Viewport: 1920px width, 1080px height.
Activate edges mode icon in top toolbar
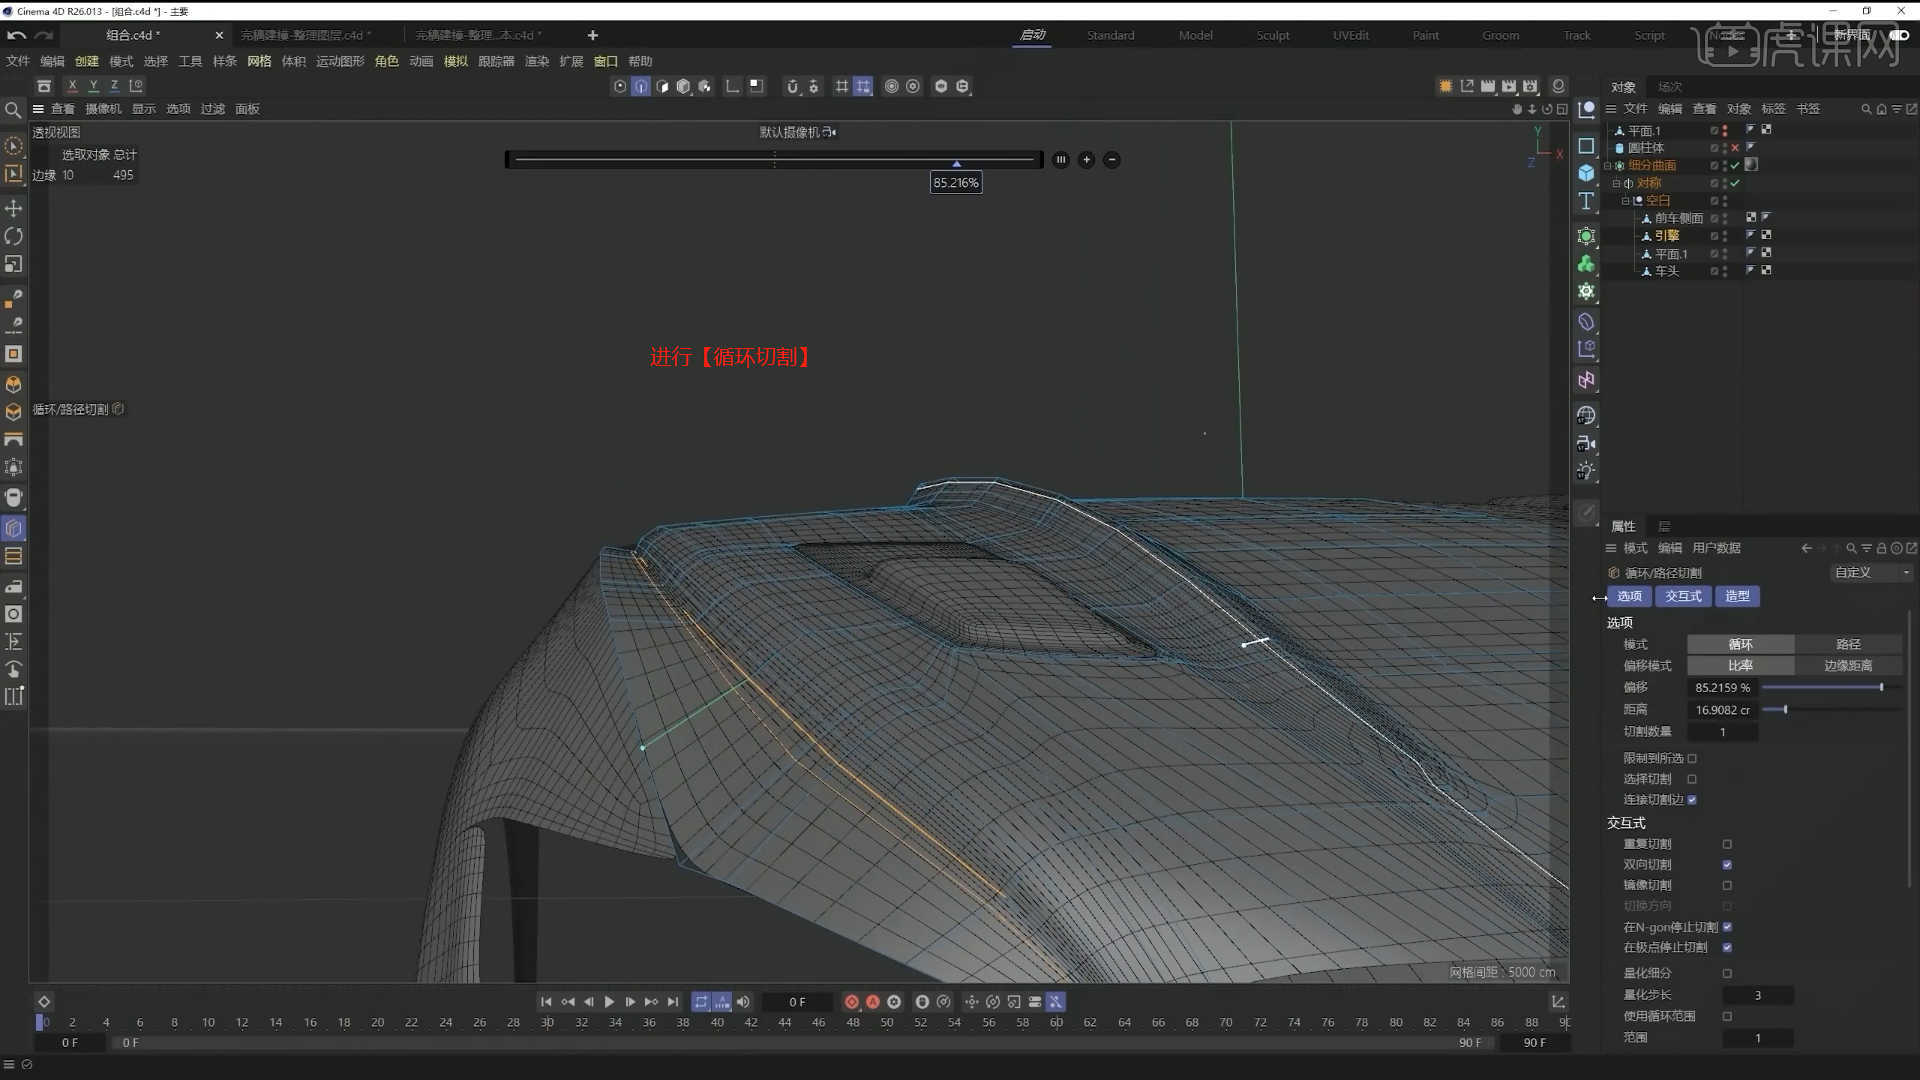[x=641, y=86]
